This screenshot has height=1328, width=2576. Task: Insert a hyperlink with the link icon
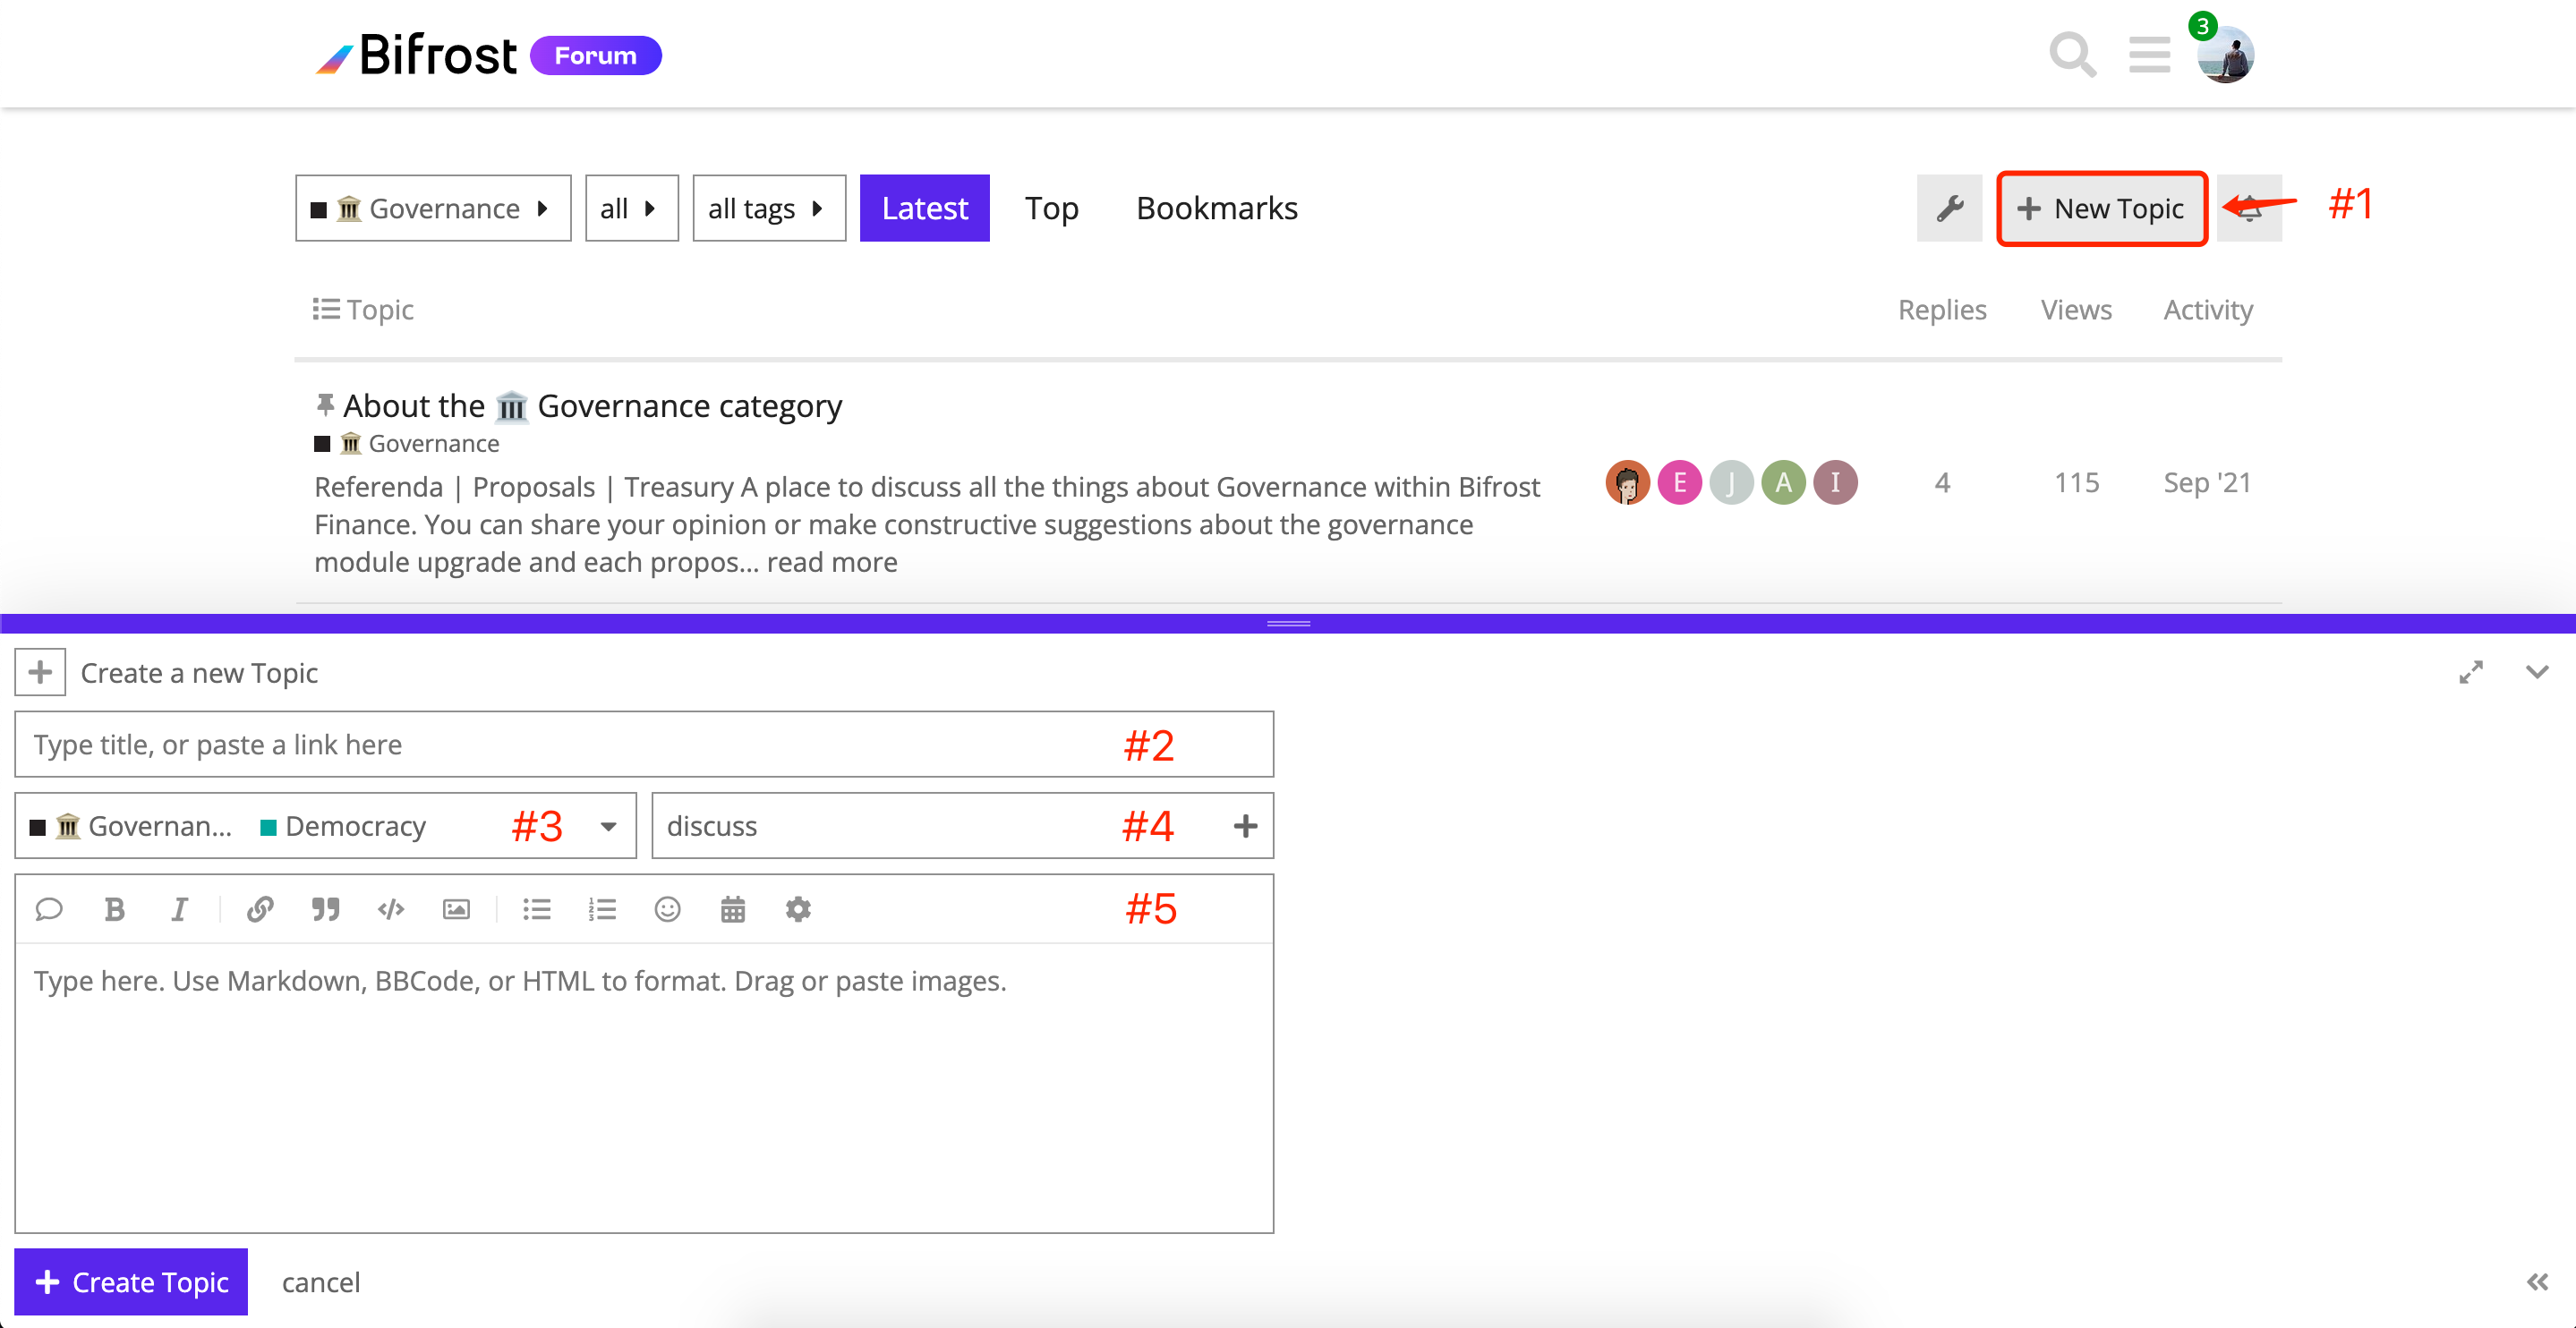pos(260,909)
